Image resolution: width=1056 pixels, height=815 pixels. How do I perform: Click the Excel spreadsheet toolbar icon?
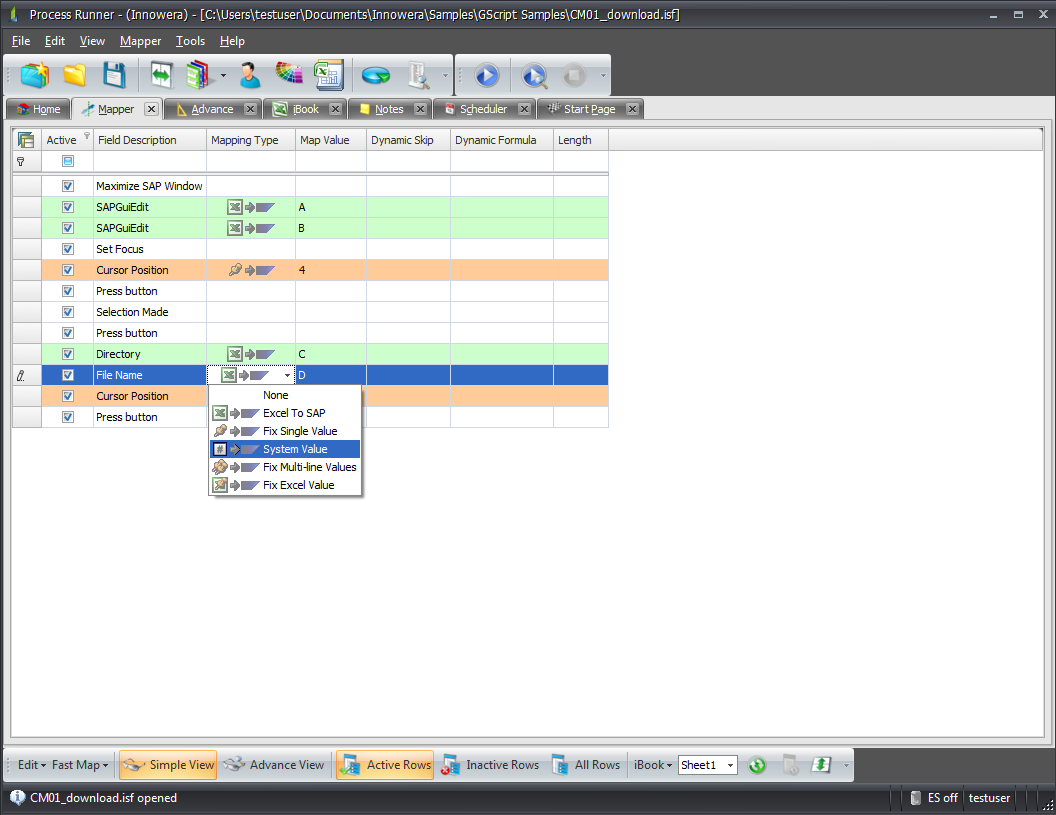328,76
